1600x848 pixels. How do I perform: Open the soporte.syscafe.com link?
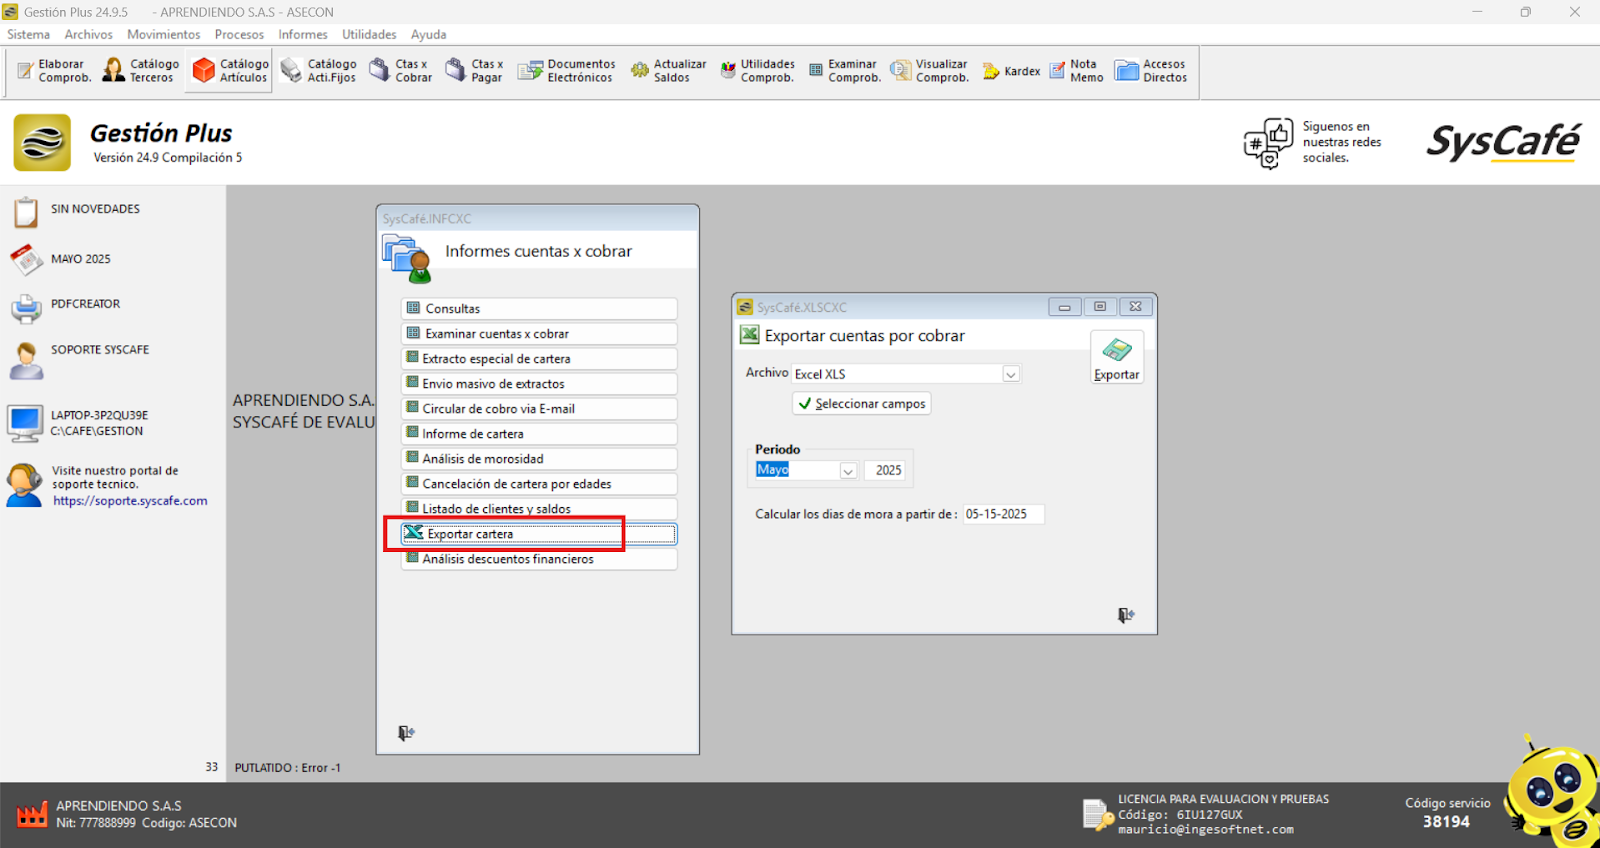pyautogui.click(x=130, y=501)
